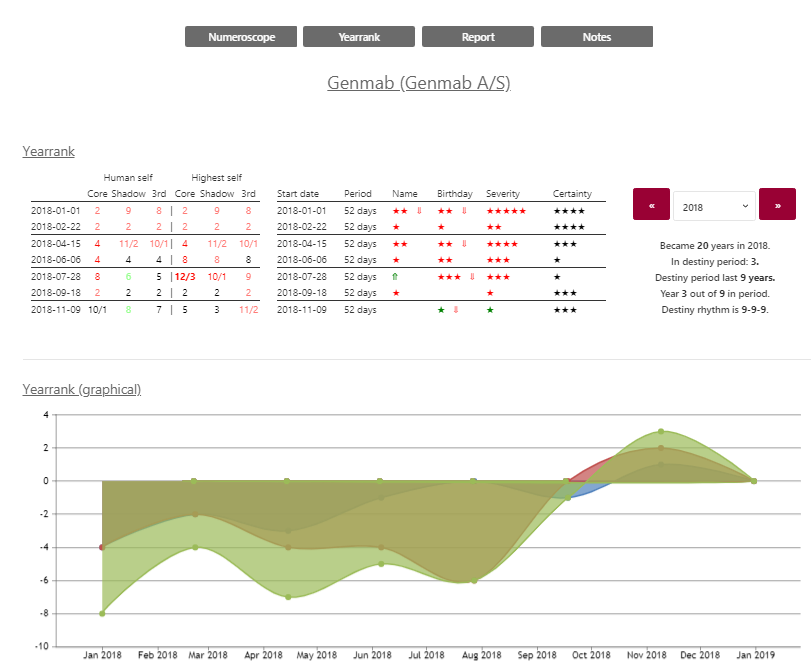The height and width of the screenshot is (661, 811).
Task: Click the chart point at -8 in Jan 2018
Action: click(x=102, y=613)
